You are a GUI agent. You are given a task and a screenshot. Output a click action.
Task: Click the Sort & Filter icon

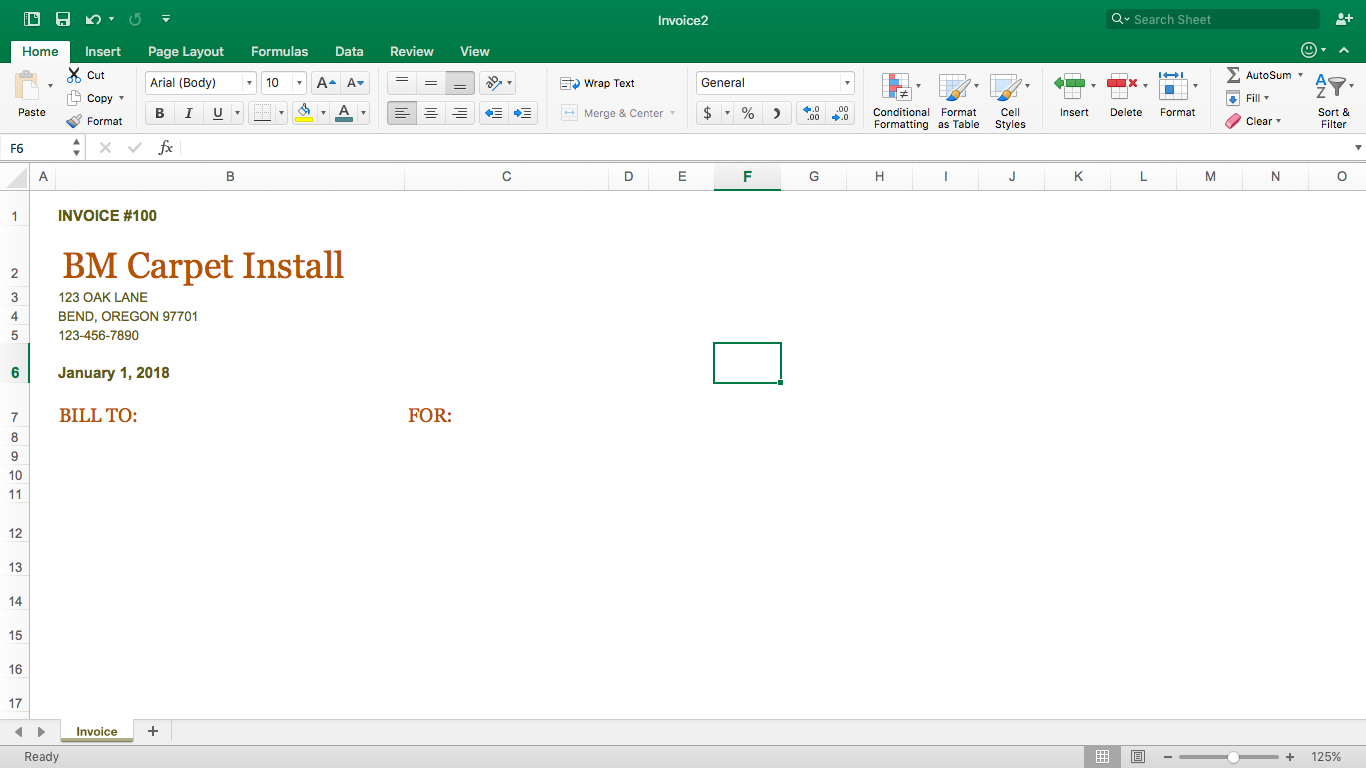1333,87
